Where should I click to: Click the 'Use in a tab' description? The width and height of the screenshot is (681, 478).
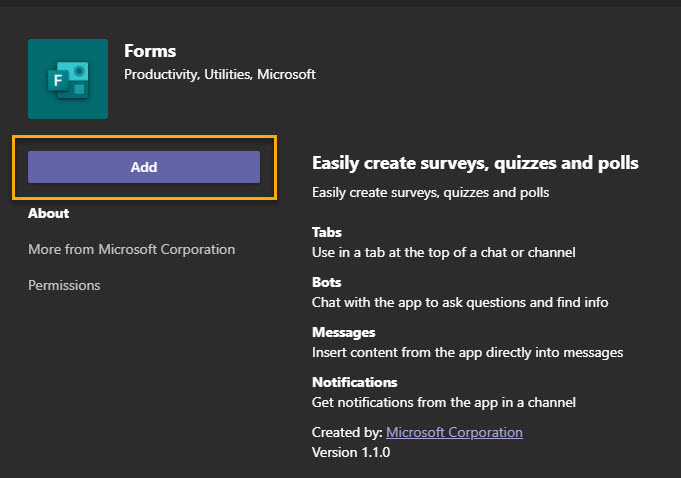443,252
